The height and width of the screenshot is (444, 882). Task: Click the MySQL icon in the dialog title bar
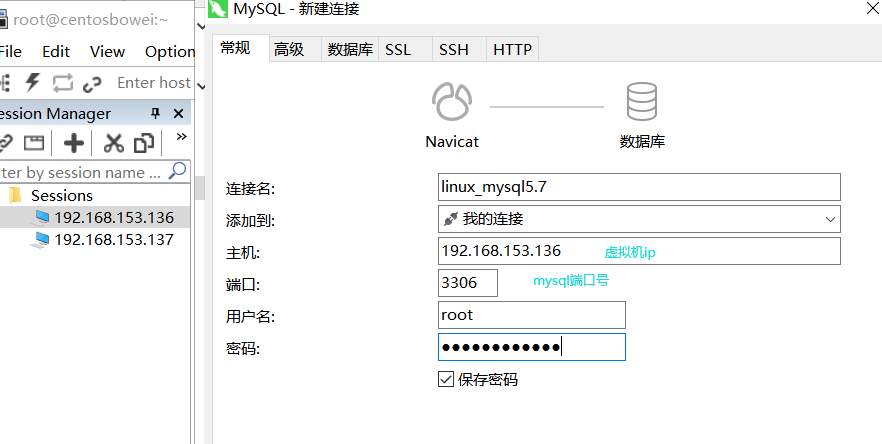[218, 9]
